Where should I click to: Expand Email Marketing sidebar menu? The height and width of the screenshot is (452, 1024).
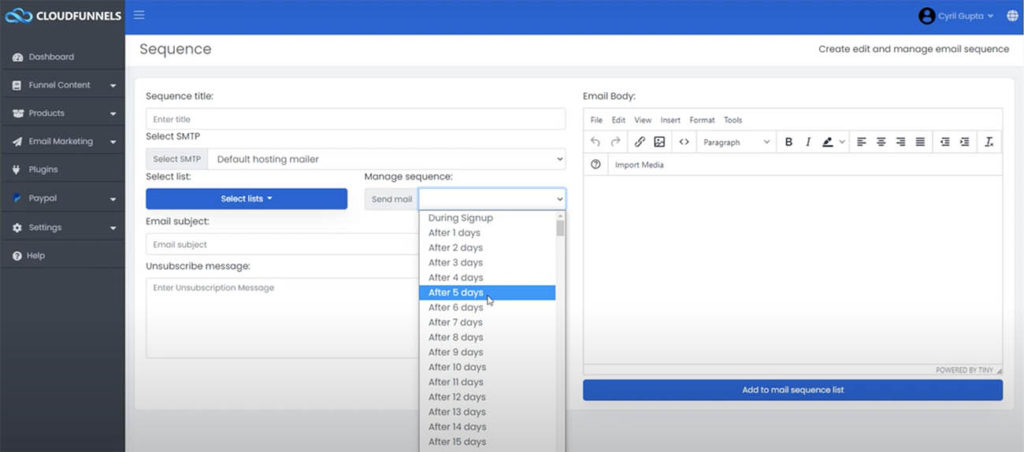click(x=63, y=141)
